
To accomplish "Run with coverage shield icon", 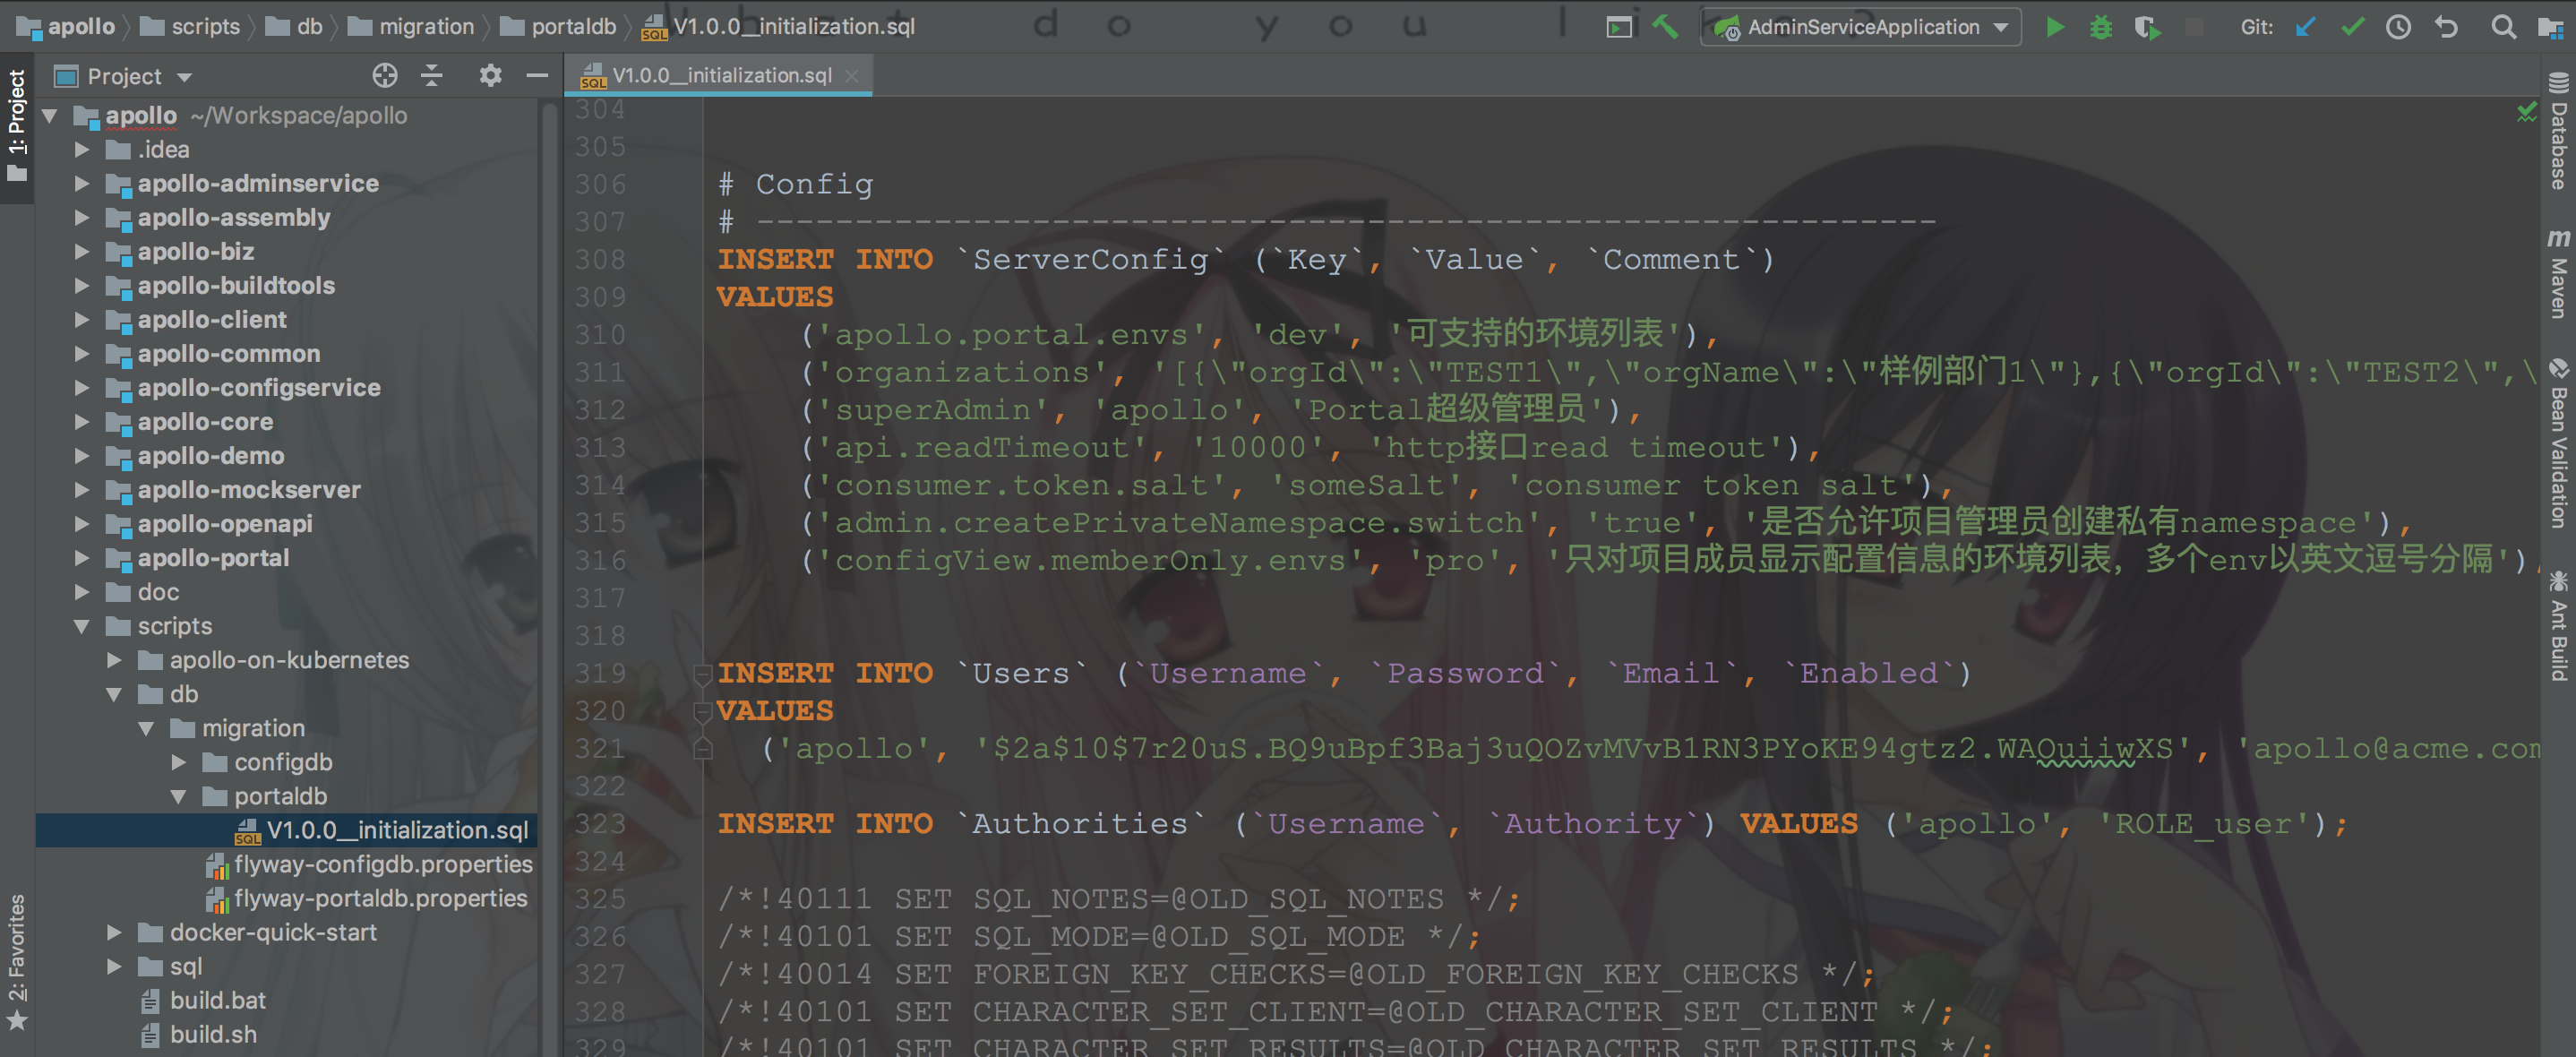I will point(2147,27).
